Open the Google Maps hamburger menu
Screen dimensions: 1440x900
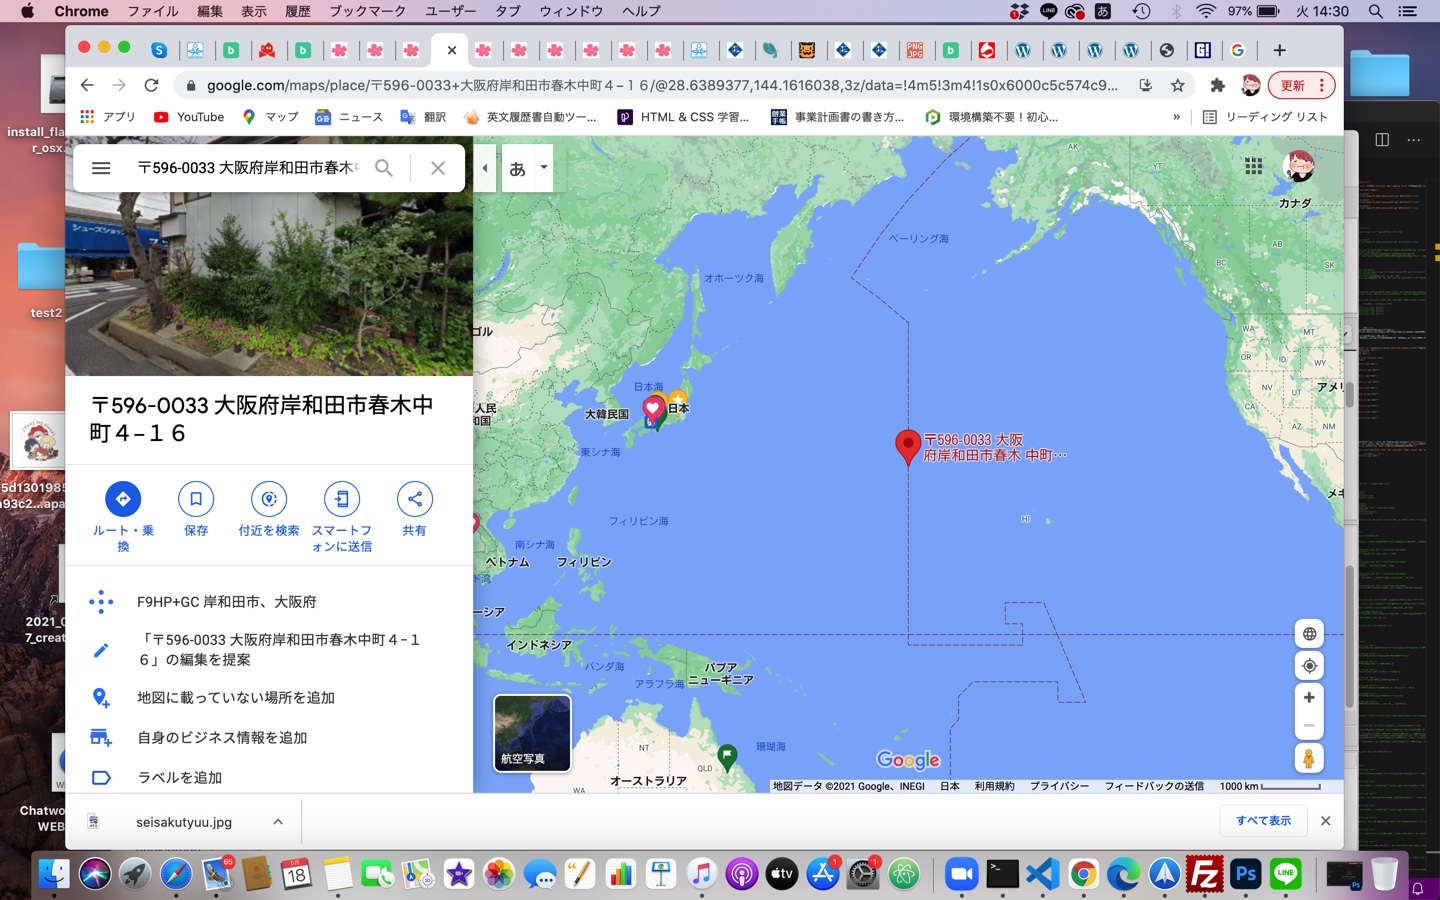tap(101, 168)
